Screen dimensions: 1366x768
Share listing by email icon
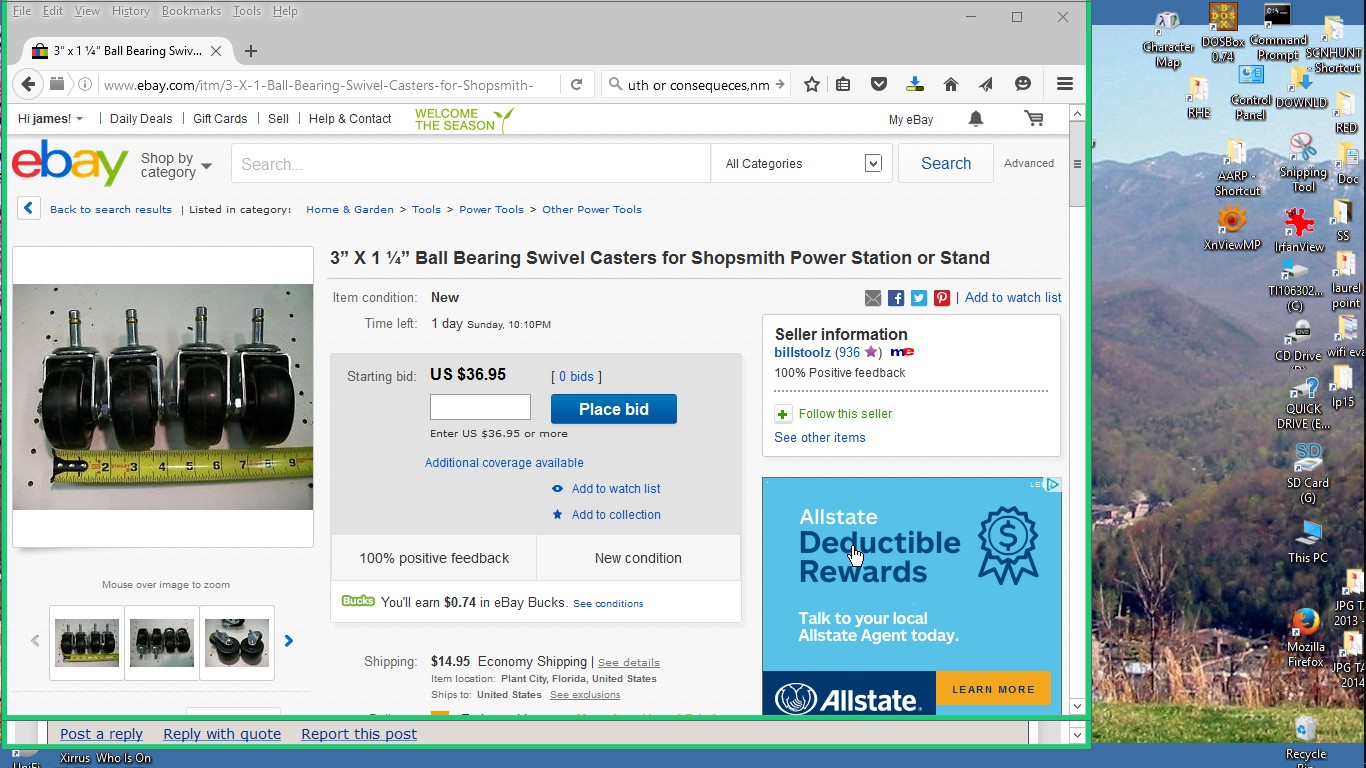873,298
